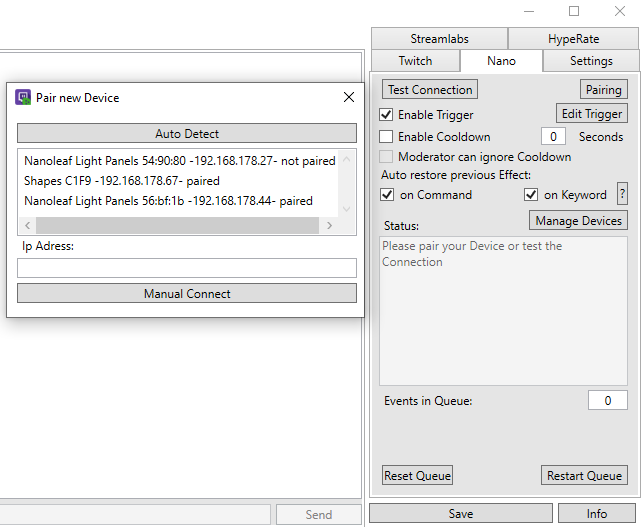Close the main application window

point(620,11)
